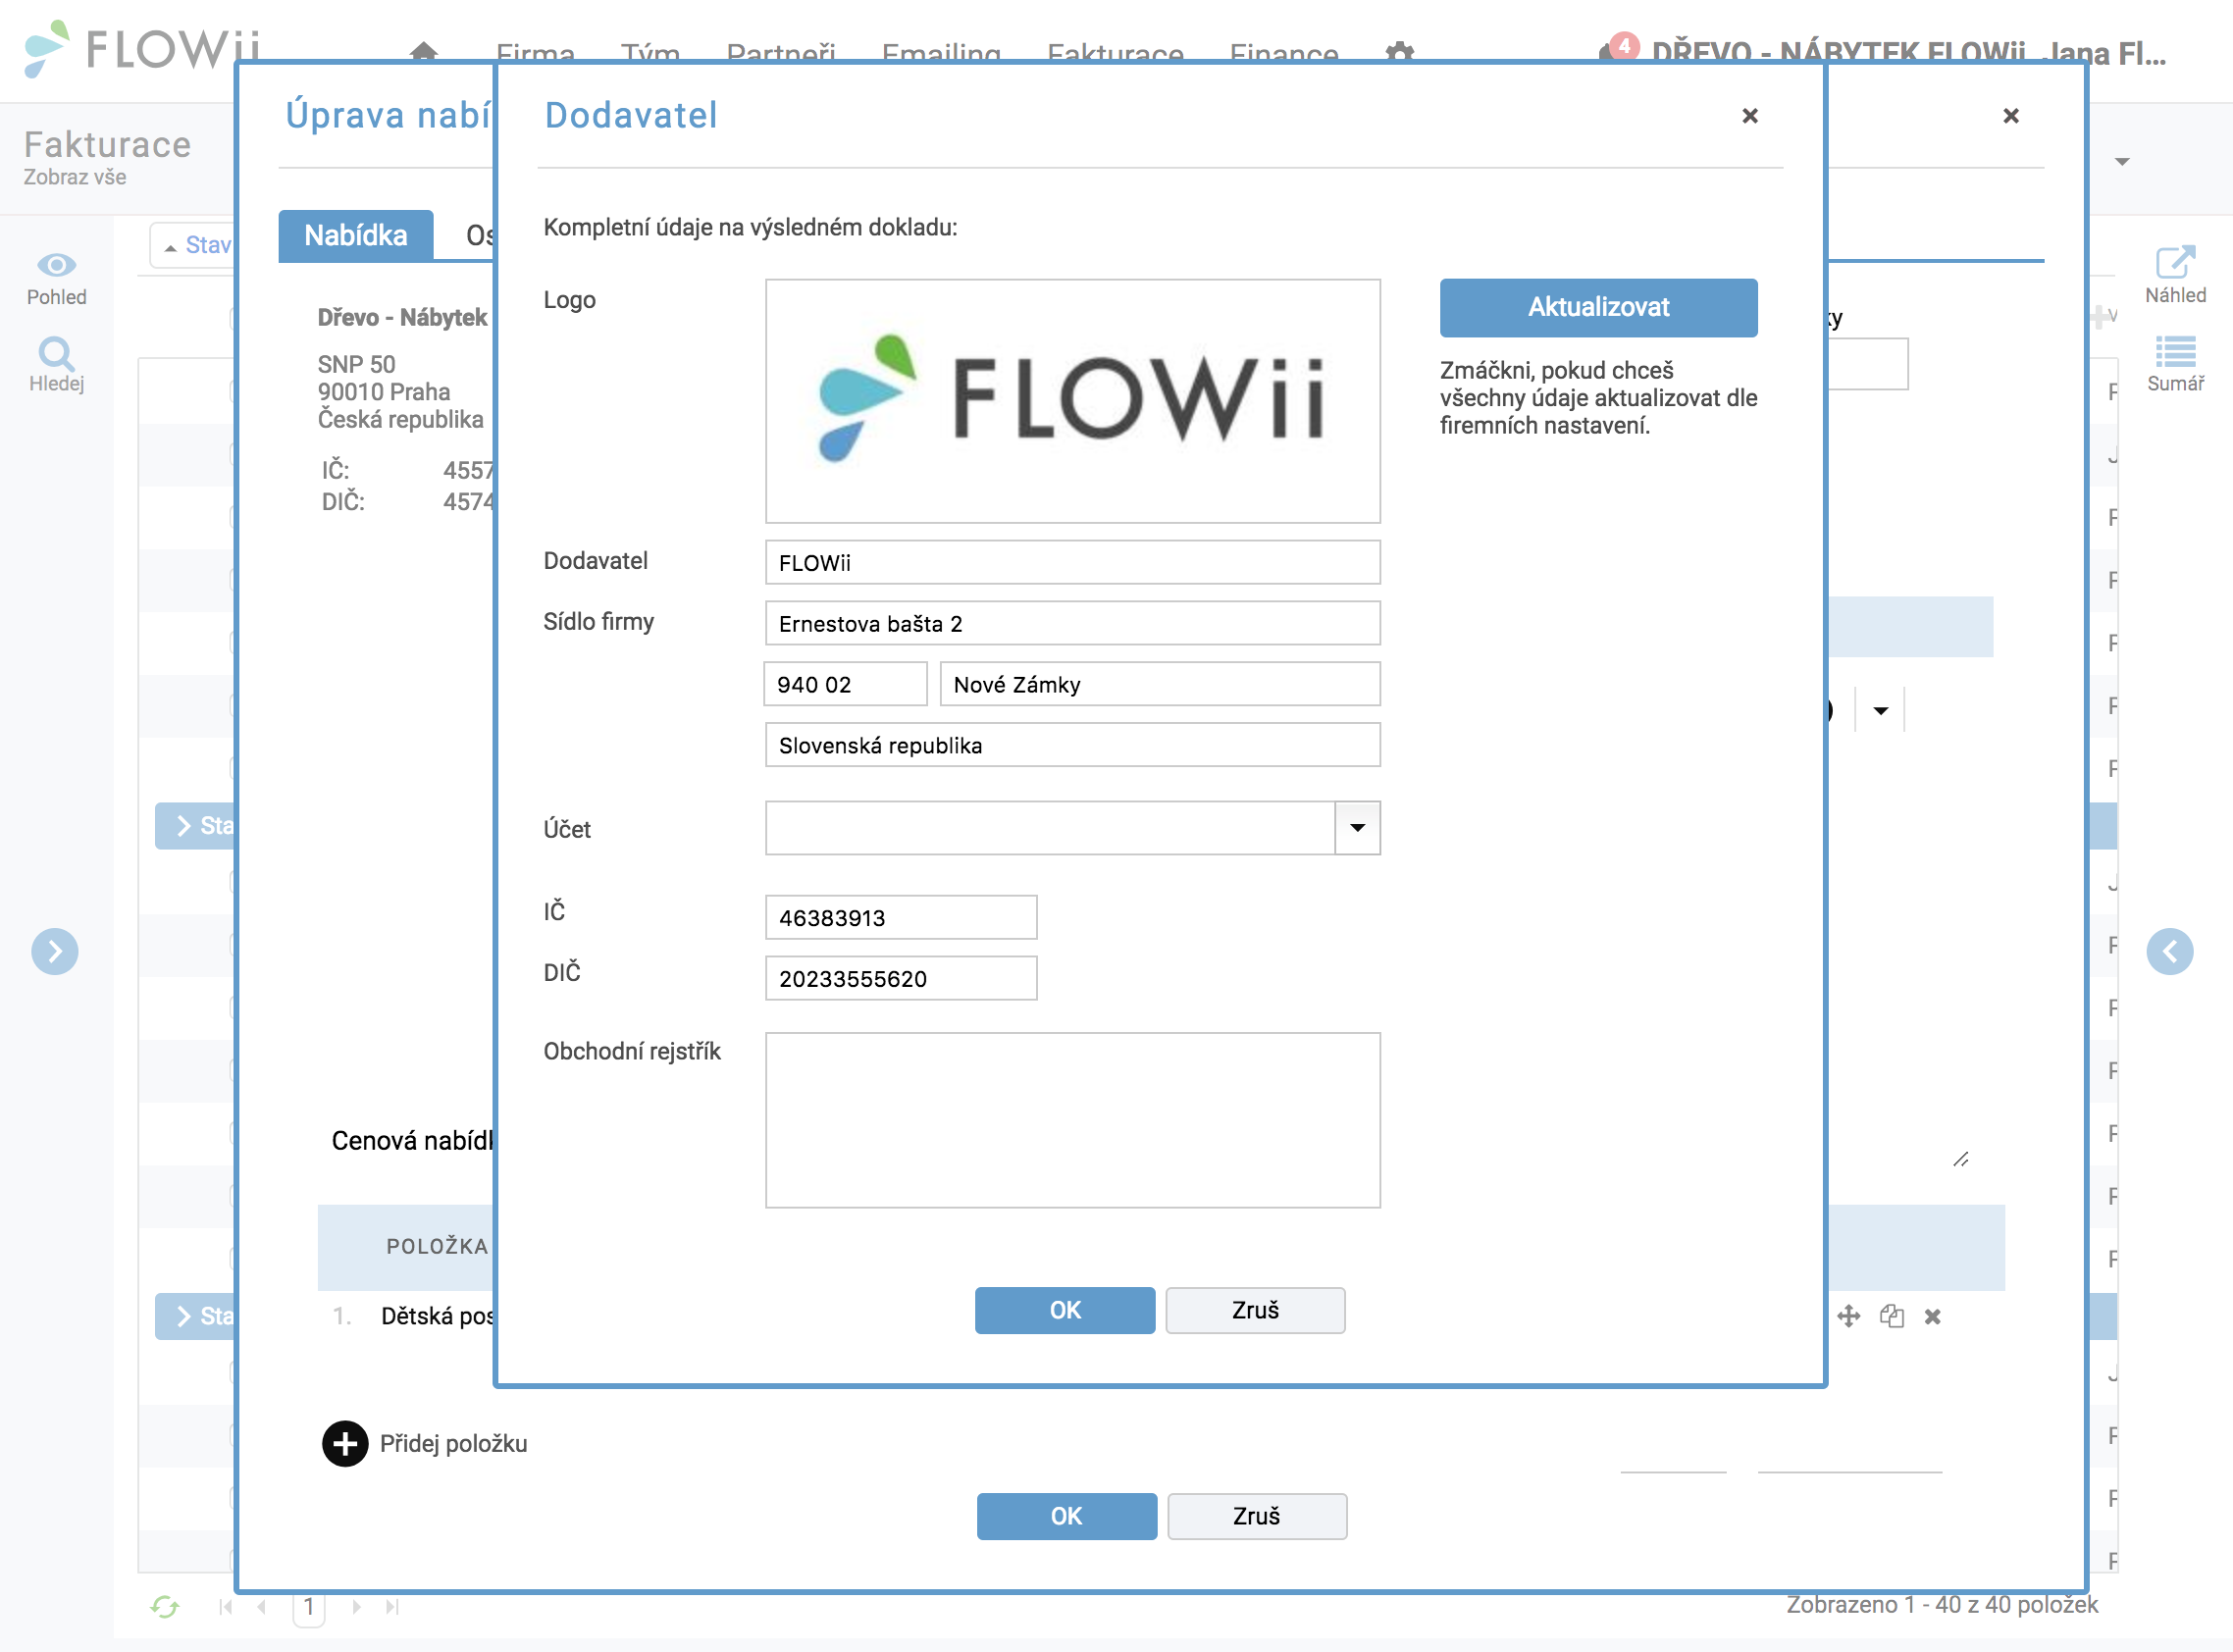Screen dimensions: 2233x1652
Task: Open the header dropdown arrow near top right
Action: 2122,161
